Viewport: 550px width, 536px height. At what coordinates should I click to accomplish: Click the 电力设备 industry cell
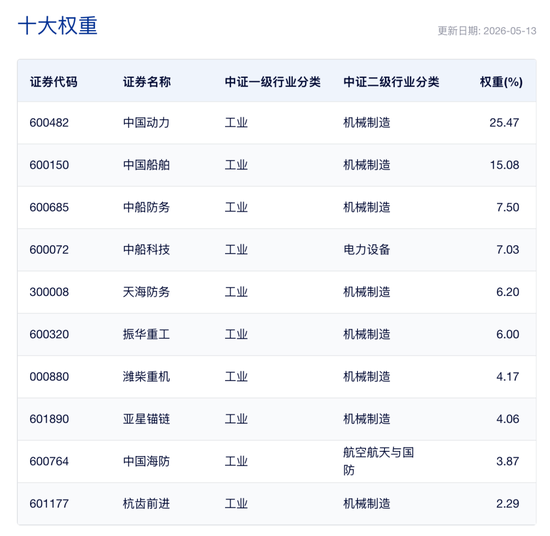[x=367, y=250]
